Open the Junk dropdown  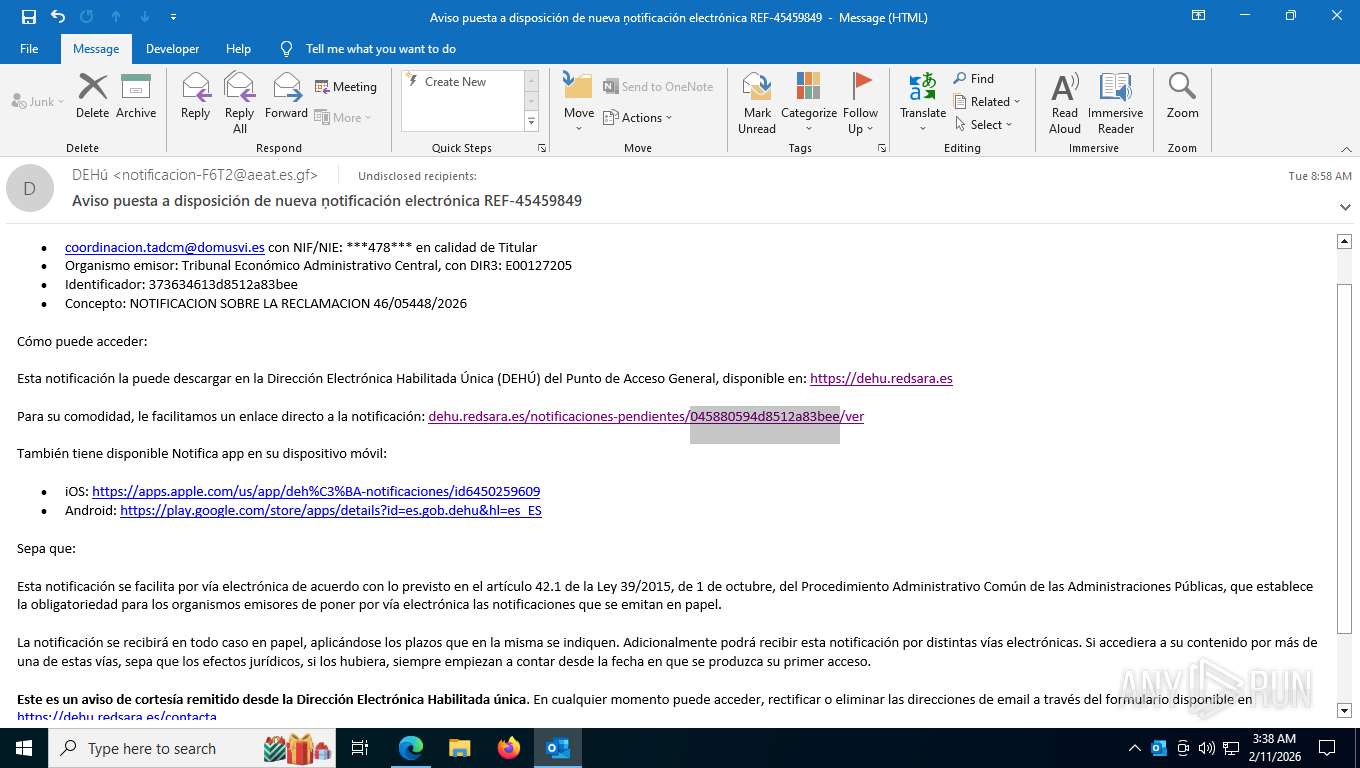(x=38, y=102)
